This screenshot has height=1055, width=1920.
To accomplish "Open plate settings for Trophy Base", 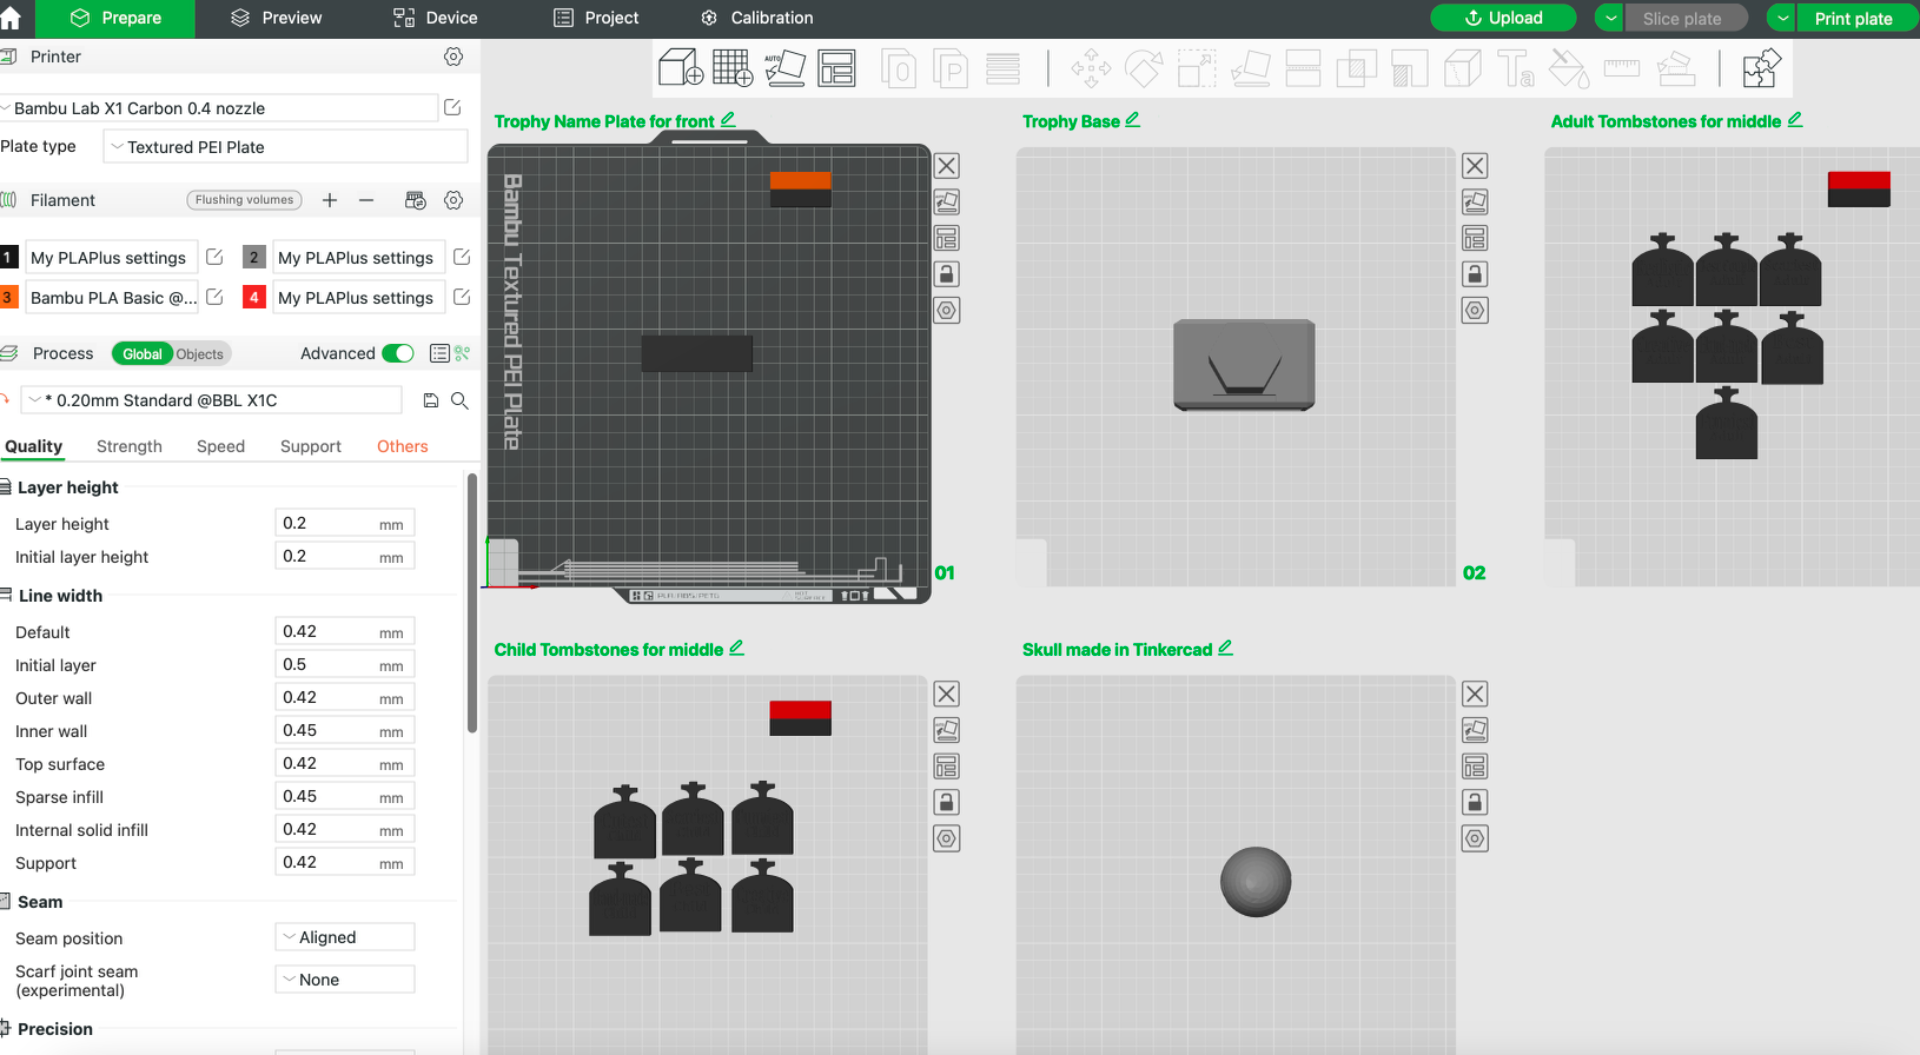I will pos(1475,311).
